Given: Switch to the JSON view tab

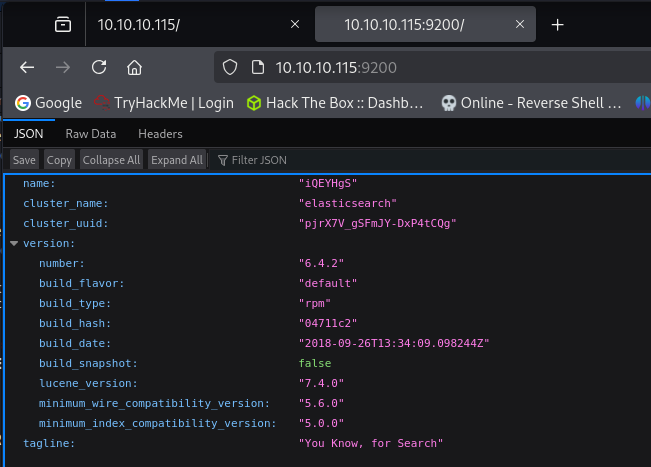Looking at the screenshot, I should [29, 134].
